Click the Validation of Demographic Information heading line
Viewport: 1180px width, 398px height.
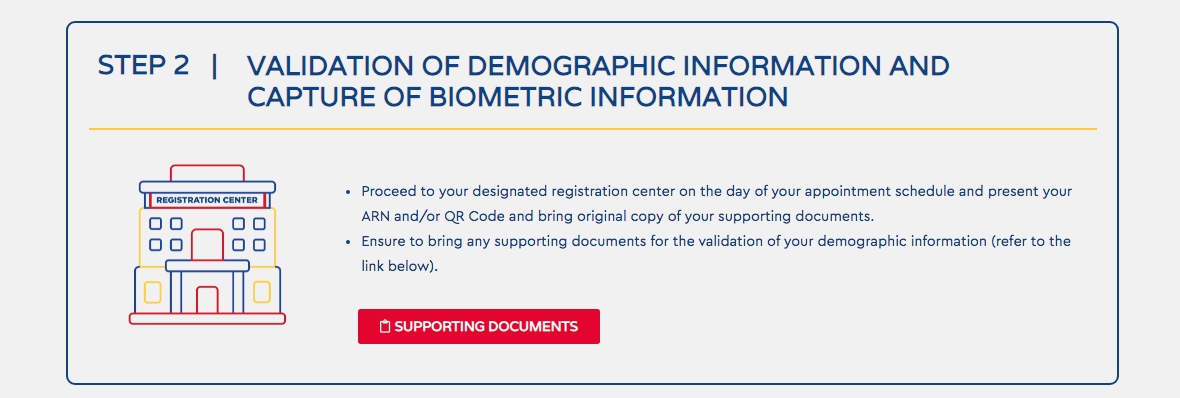(x=598, y=65)
